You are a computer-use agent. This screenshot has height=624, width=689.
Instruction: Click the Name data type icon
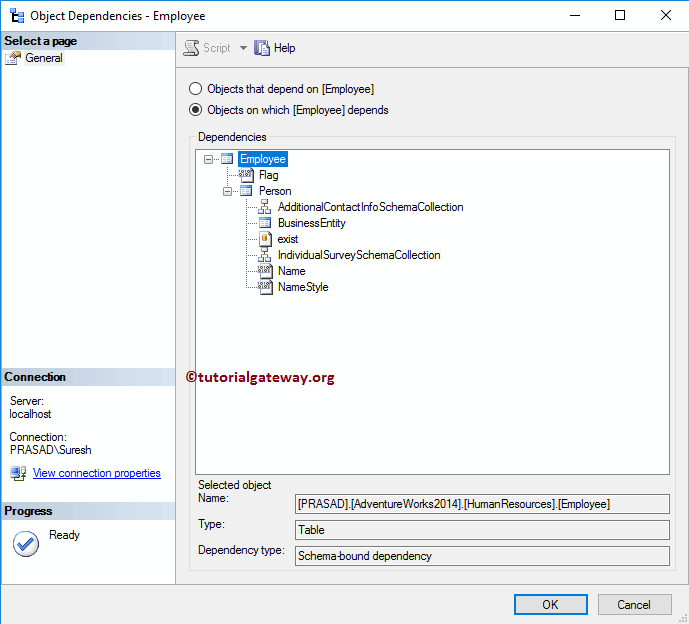click(x=265, y=271)
